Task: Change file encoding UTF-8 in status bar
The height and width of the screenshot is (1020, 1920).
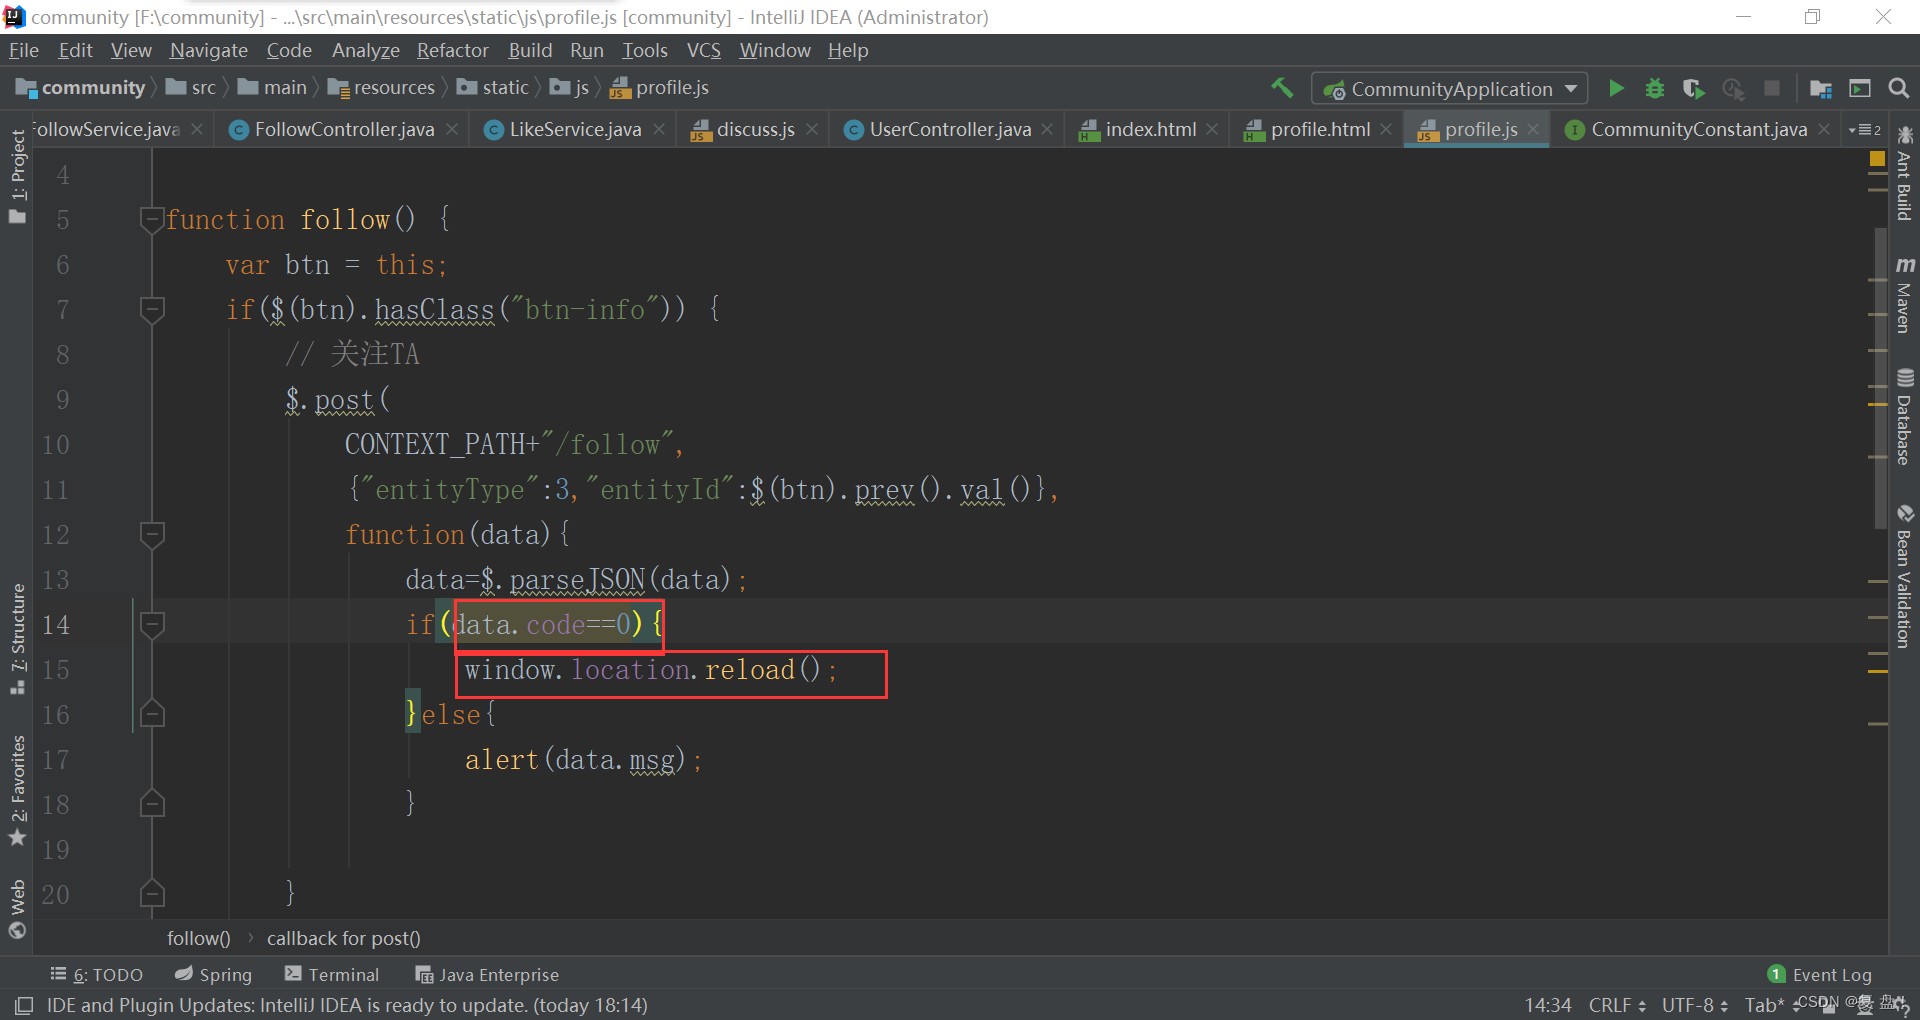Action: (1695, 1005)
